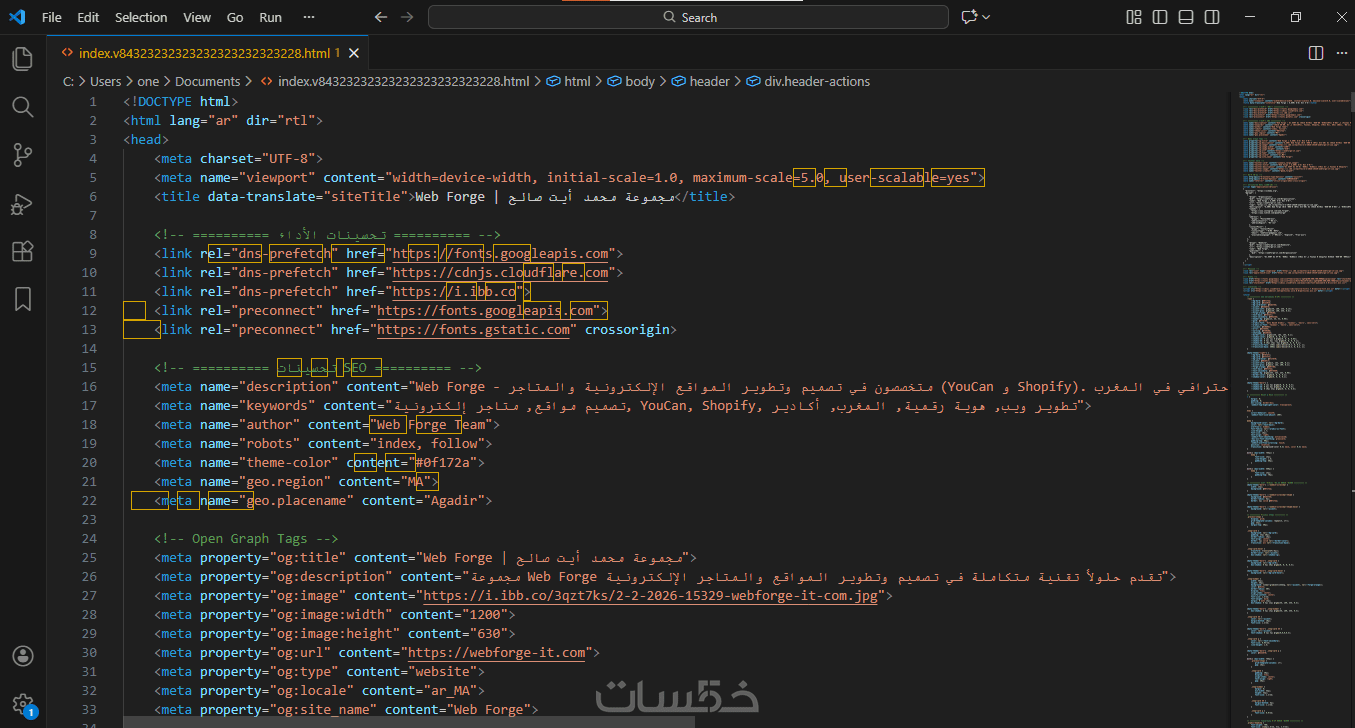1355x728 pixels.
Task: Click the C: drive breadcrumb
Action: coord(68,82)
